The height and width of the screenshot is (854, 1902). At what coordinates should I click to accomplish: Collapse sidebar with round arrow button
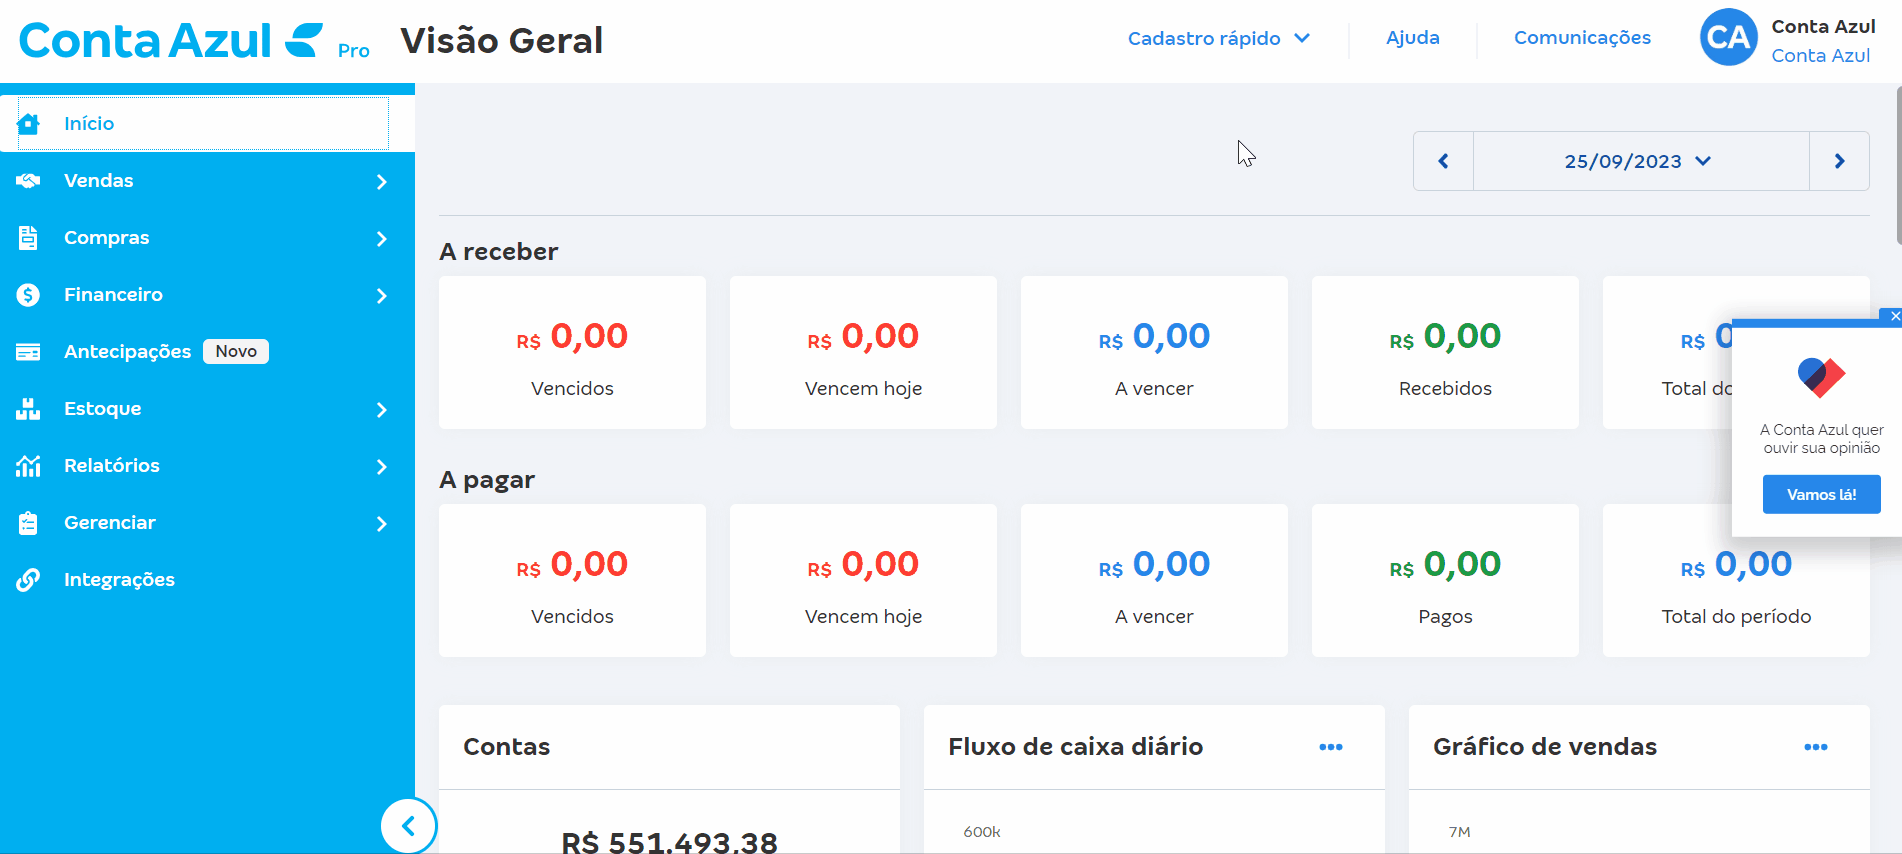point(408,826)
